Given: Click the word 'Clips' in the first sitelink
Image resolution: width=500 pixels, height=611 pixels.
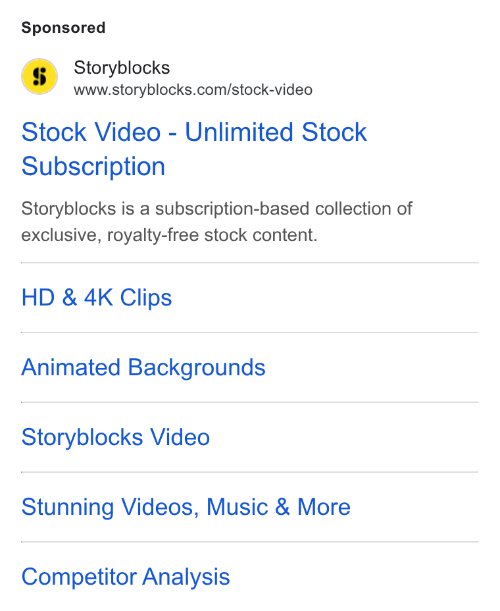Looking at the screenshot, I should (x=146, y=298).
